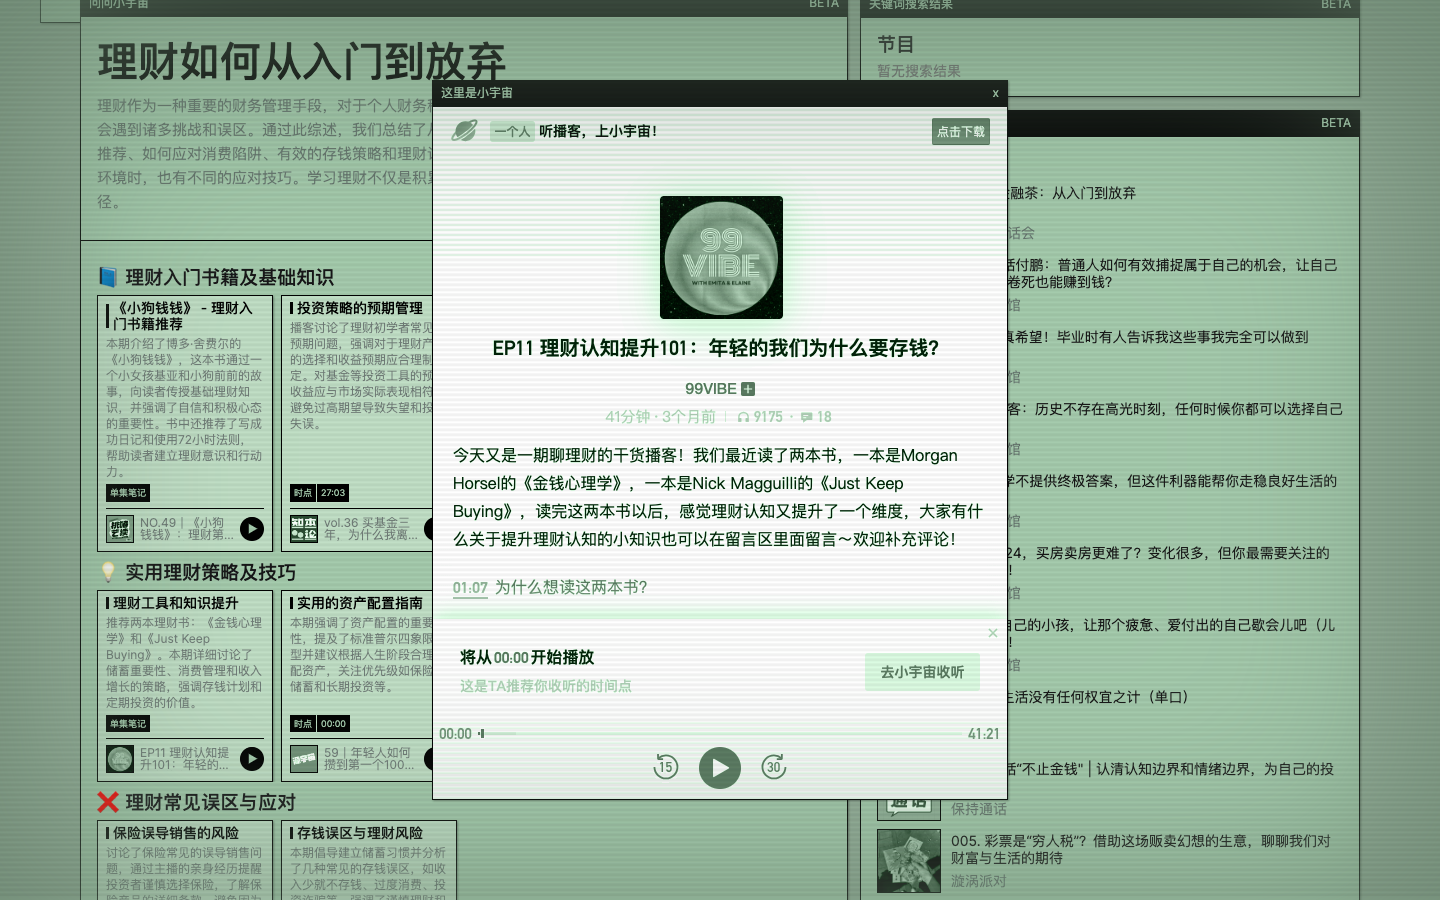Screen dimensions: 1440x900
Task: Follow 99VIBE using the plus icon
Action: click(748, 389)
